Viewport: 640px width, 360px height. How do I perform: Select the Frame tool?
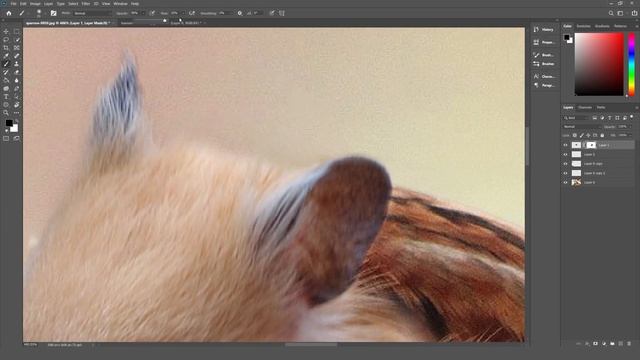[x=17, y=48]
